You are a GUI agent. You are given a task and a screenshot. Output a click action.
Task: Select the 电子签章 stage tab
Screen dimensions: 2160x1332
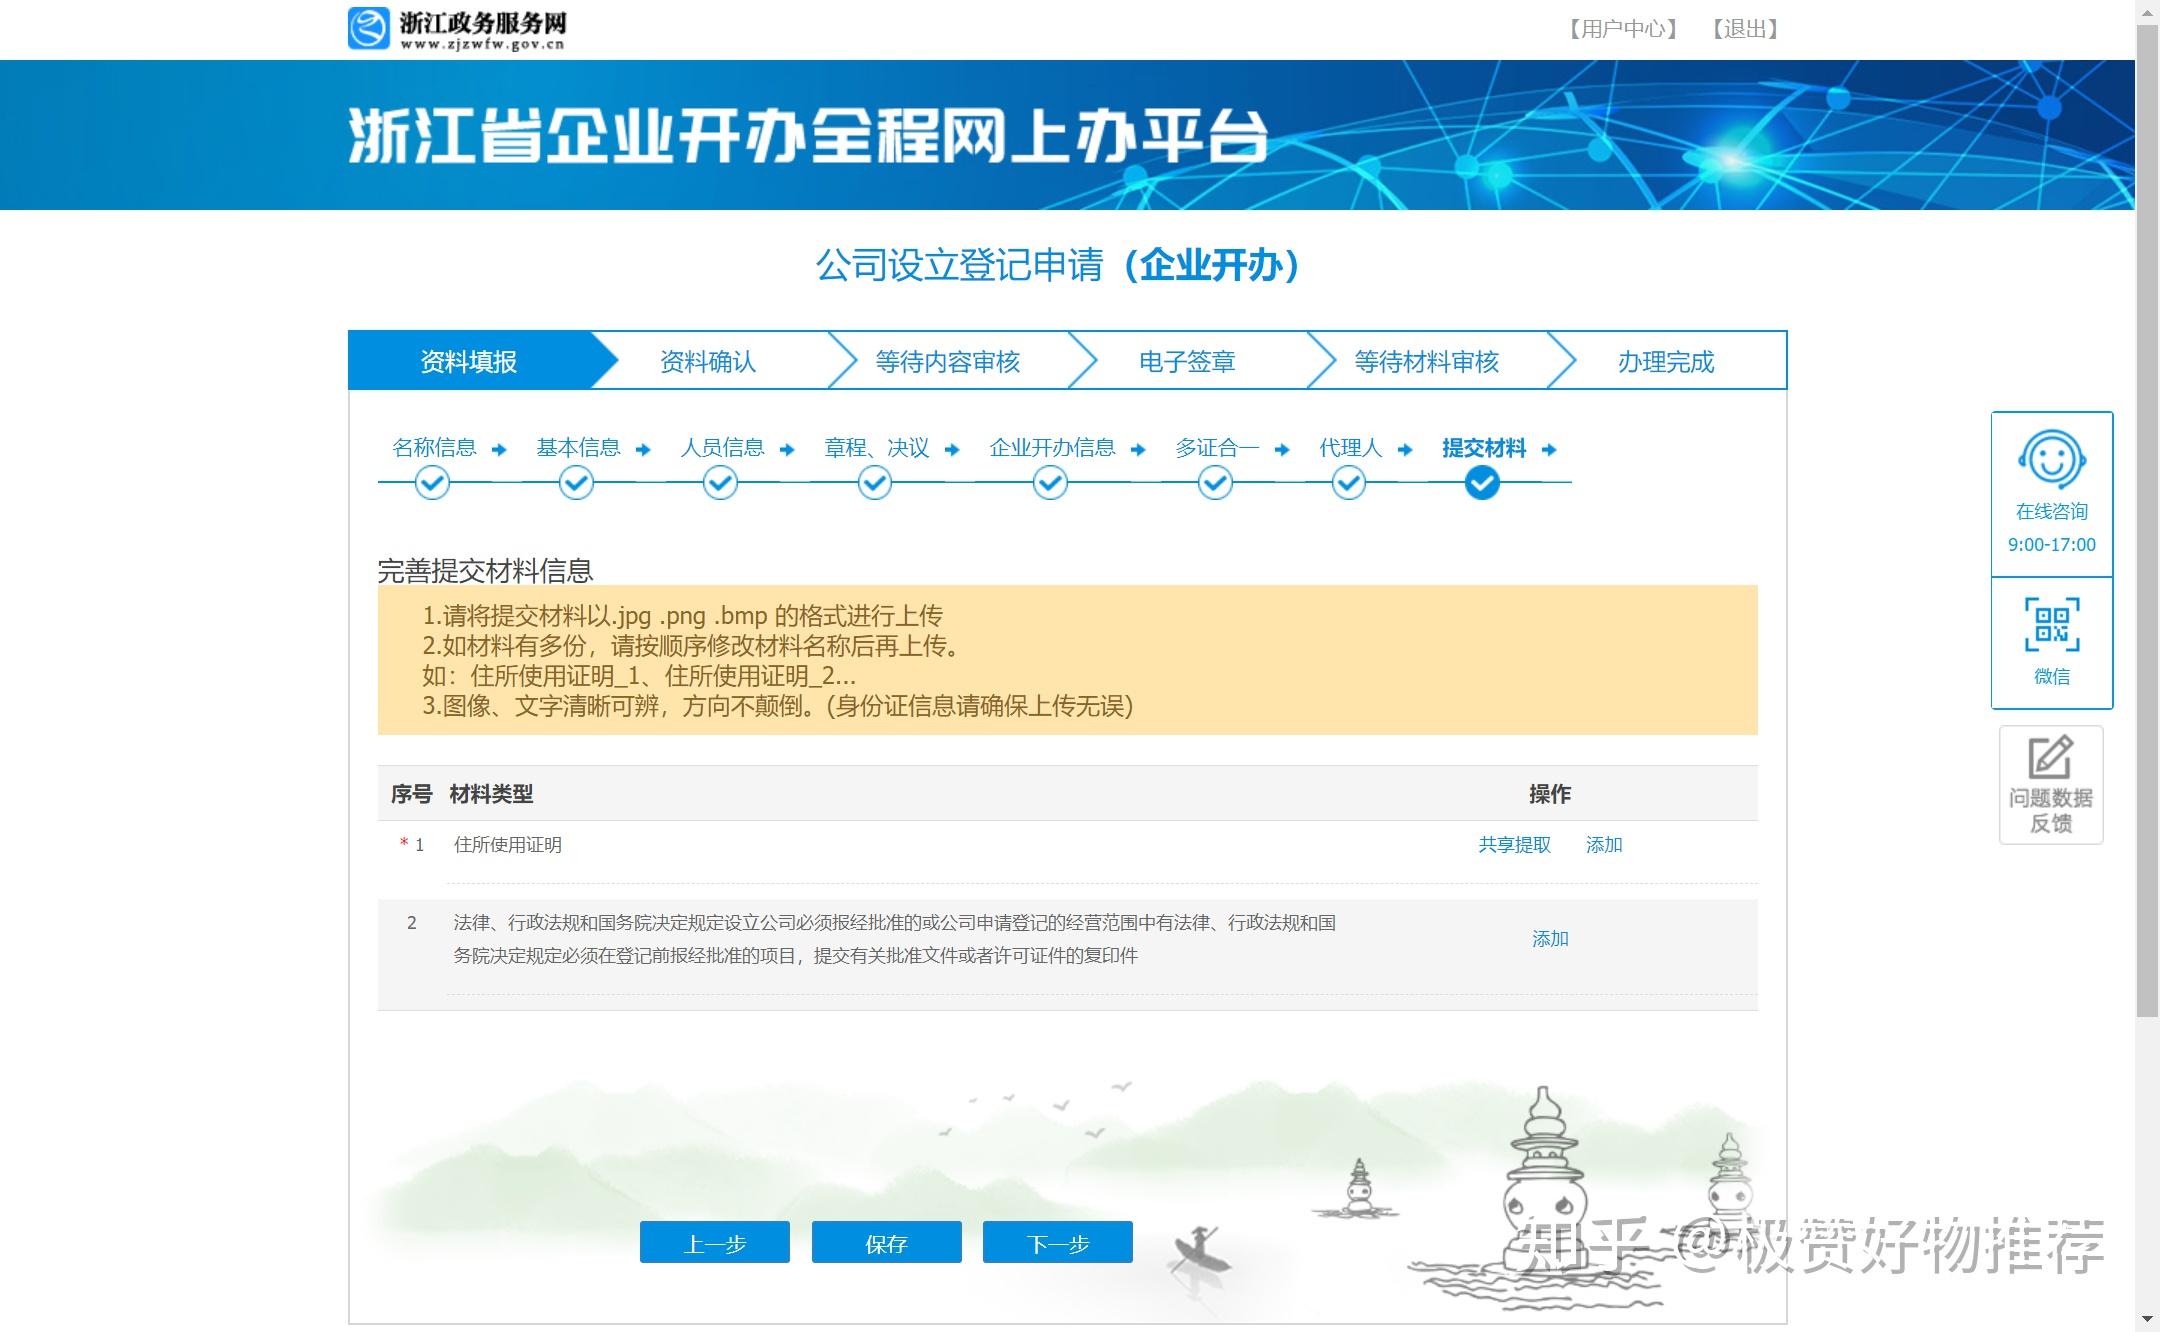click(x=1187, y=361)
